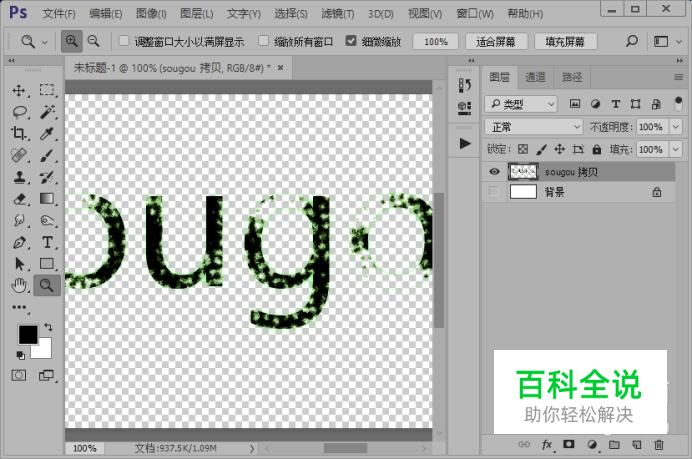Toggle Quick Mask mode
The height and width of the screenshot is (459, 692).
click(19, 375)
